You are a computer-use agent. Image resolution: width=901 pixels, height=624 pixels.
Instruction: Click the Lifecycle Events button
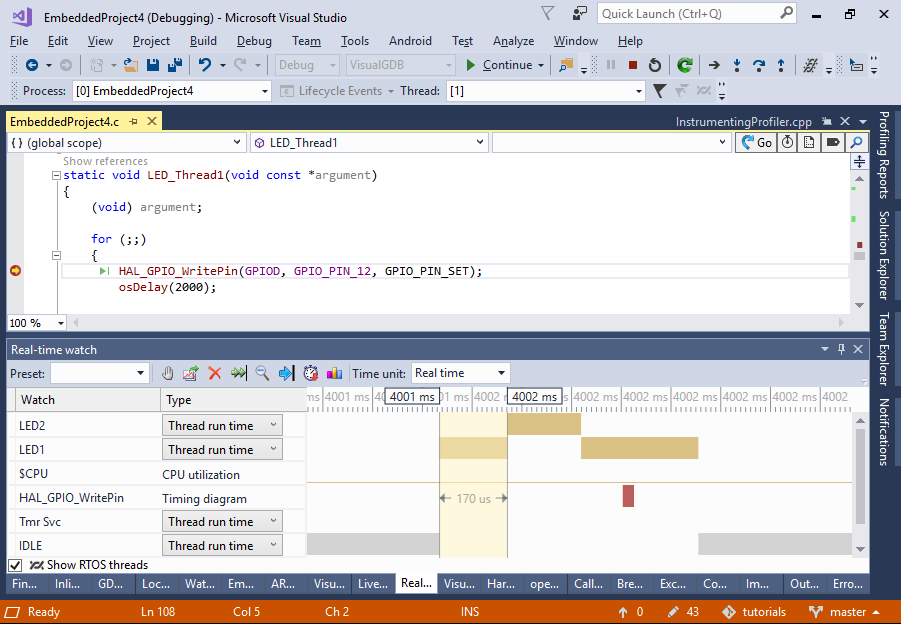tap(336, 91)
